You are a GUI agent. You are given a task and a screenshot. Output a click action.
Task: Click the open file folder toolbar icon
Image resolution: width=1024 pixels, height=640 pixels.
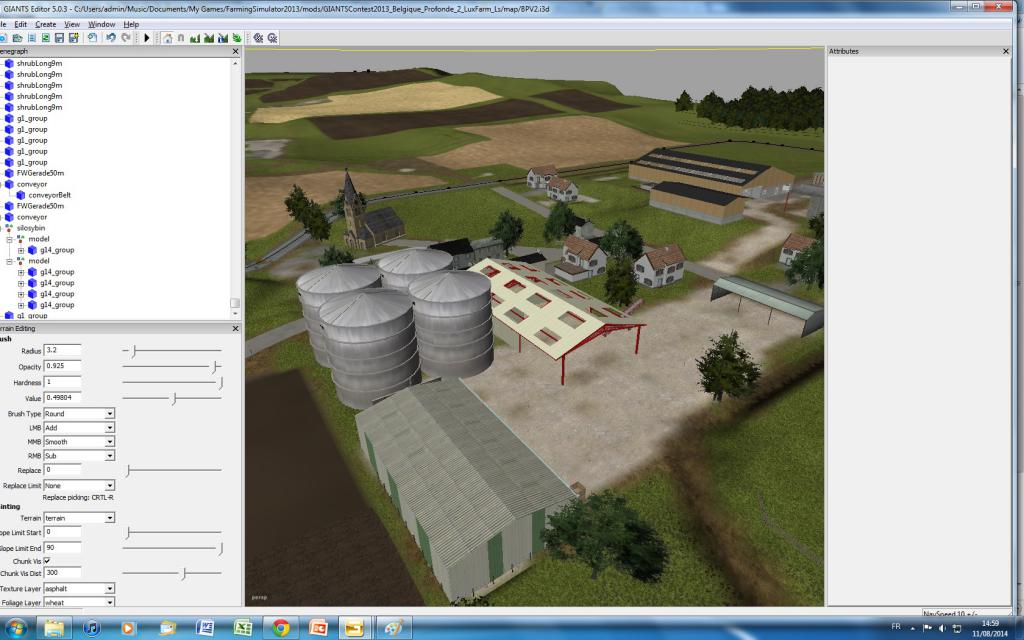click(18, 38)
